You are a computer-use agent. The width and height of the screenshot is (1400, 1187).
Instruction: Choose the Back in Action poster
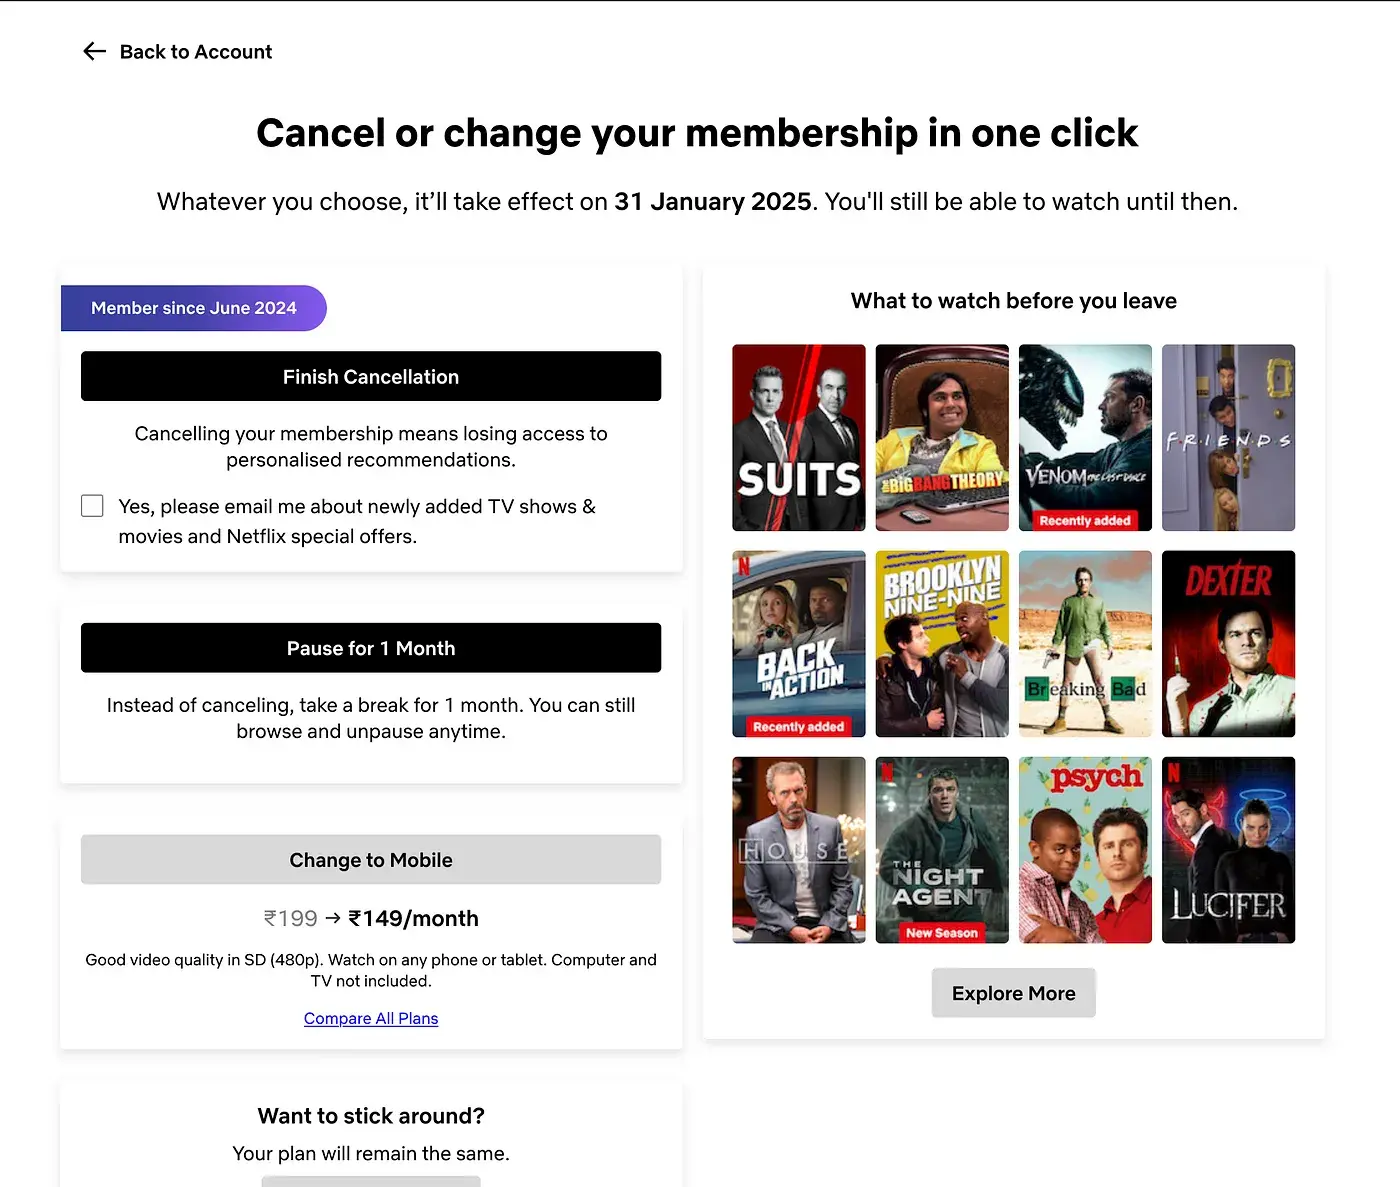click(x=799, y=643)
